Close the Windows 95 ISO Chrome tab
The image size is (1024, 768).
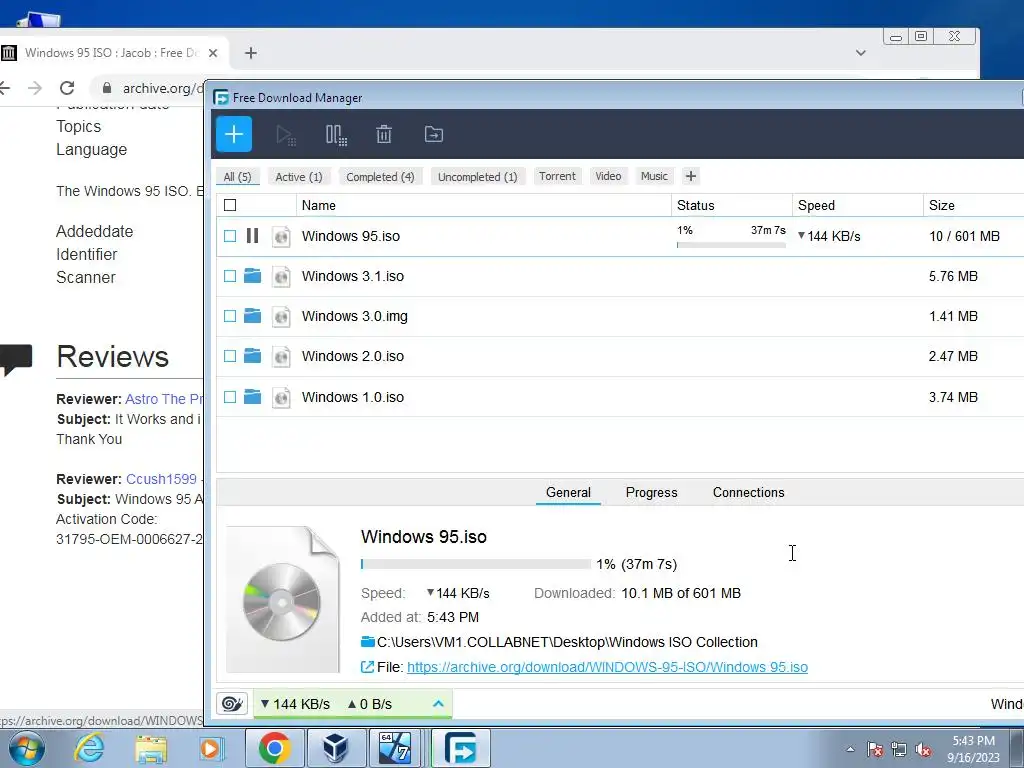coord(213,53)
